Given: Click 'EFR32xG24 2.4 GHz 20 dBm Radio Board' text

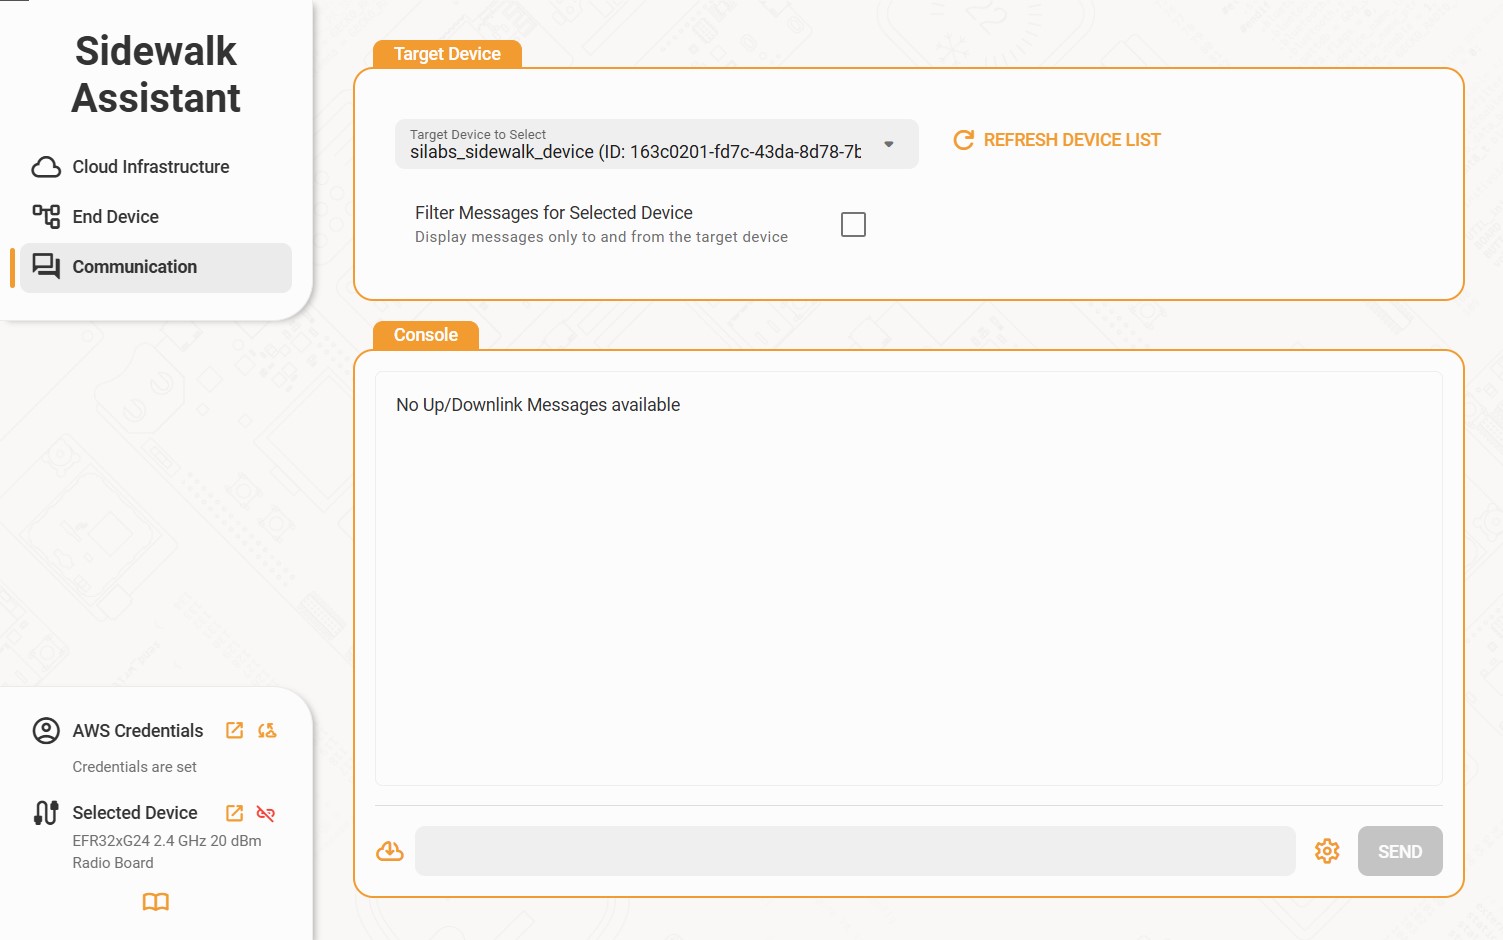Looking at the screenshot, I should tap(167, 852).
